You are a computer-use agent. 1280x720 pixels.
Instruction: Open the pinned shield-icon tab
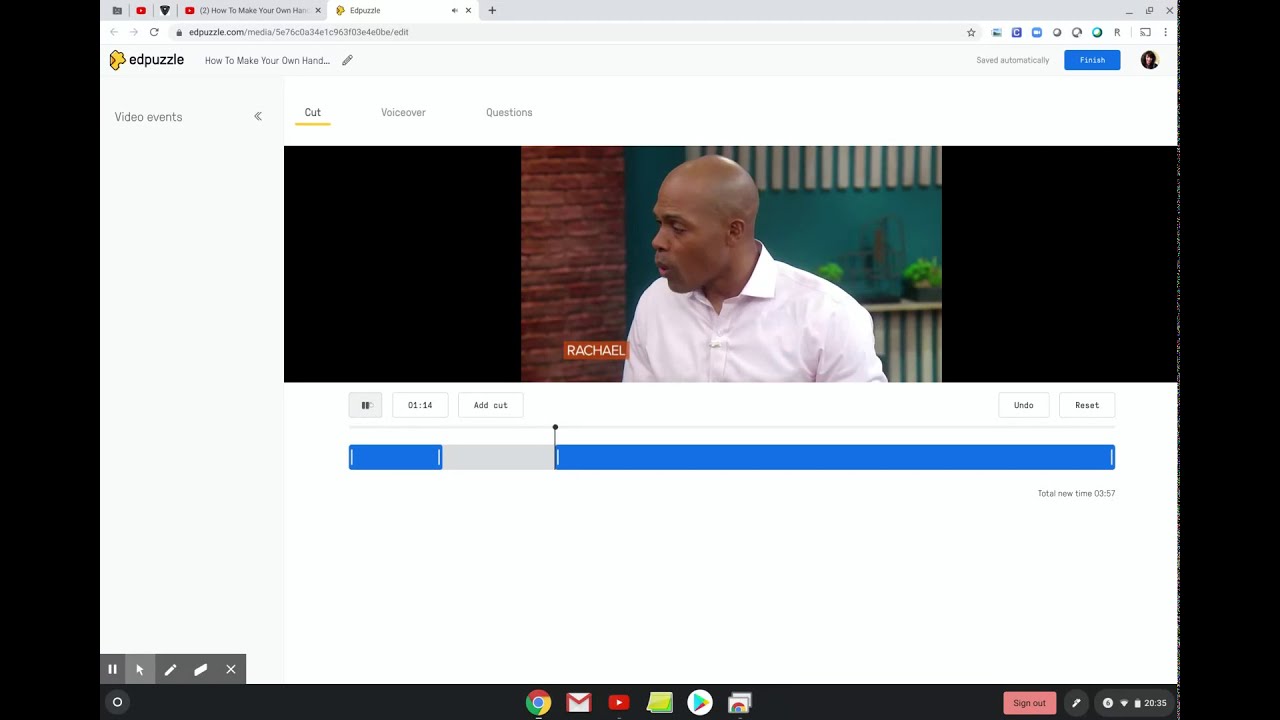165,11
